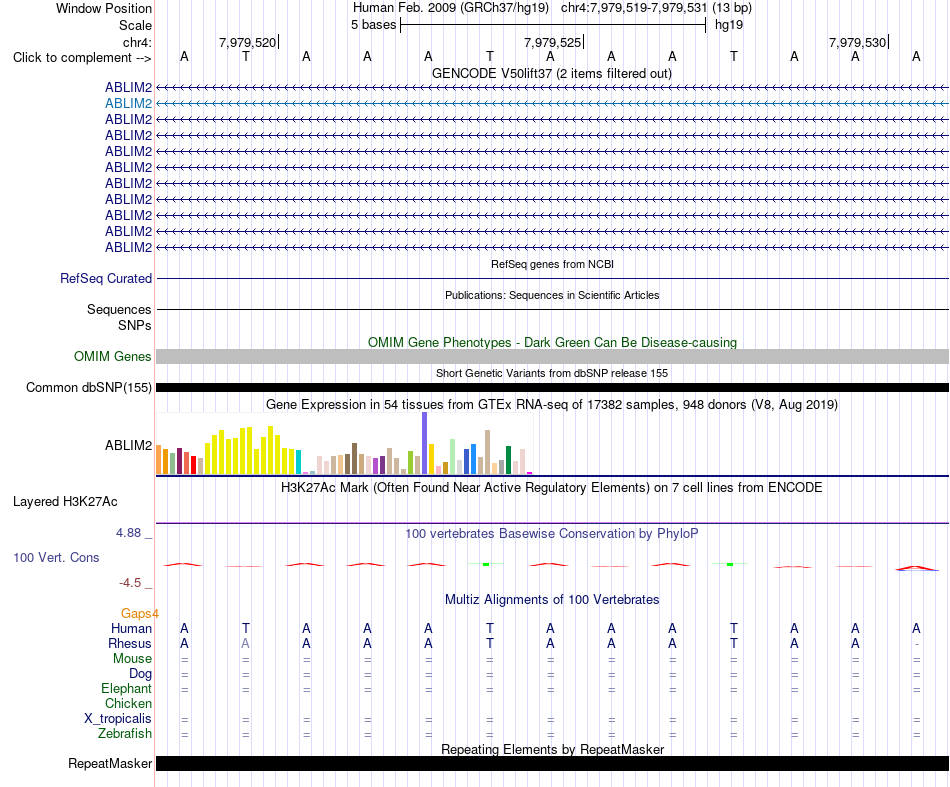Image resolution: width=950 pixels, height=787 pixels.
Task: Select the Rhesus alignment row label
Action: [130, 643]
